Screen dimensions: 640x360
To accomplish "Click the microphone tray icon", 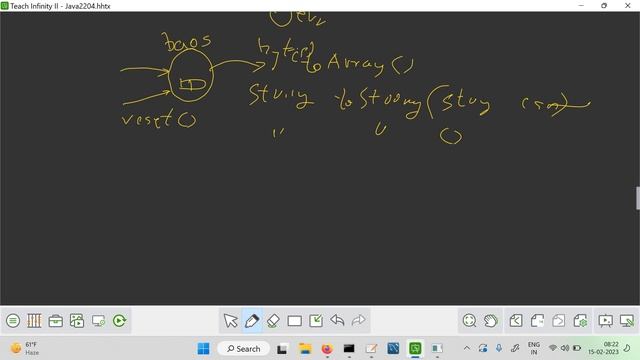I will pyautogui.click(x=499, y=348).
